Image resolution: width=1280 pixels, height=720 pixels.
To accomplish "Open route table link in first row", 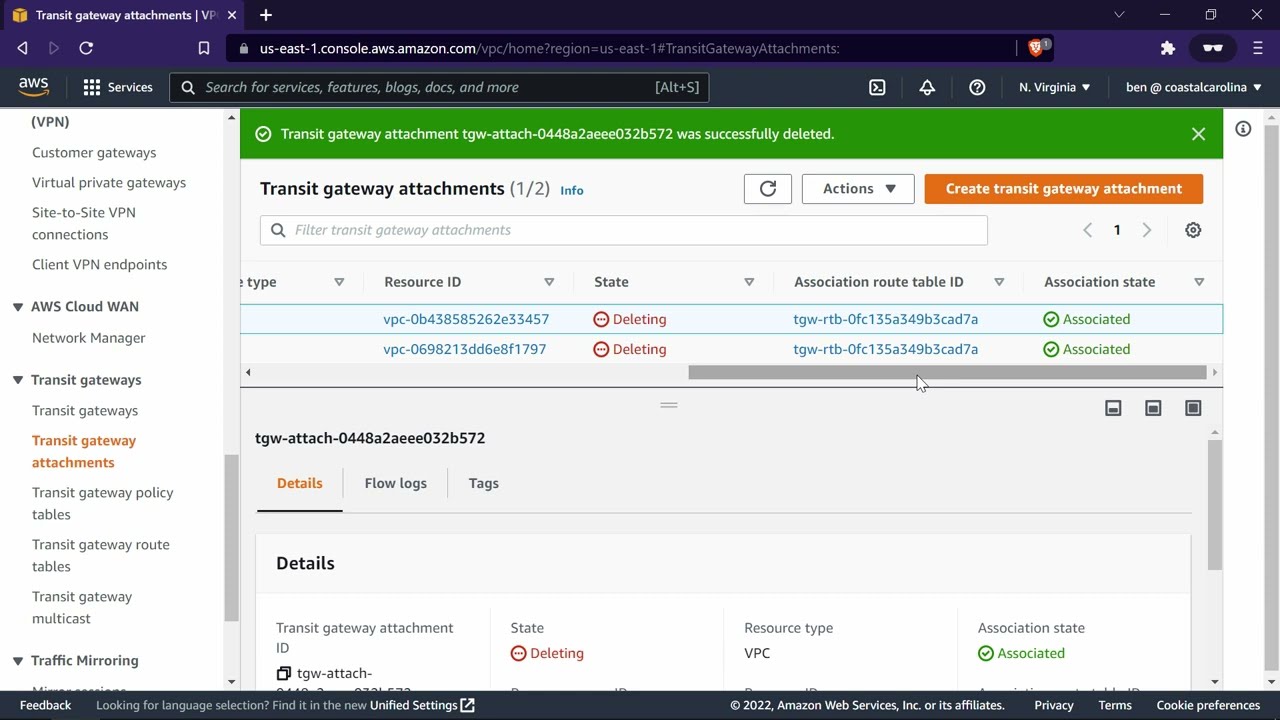I will tap(886, 319).
